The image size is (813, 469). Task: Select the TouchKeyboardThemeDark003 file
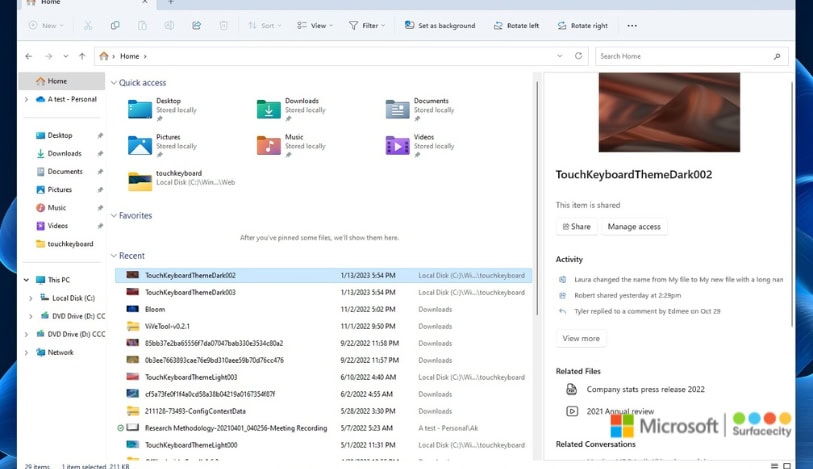(190, 292)
